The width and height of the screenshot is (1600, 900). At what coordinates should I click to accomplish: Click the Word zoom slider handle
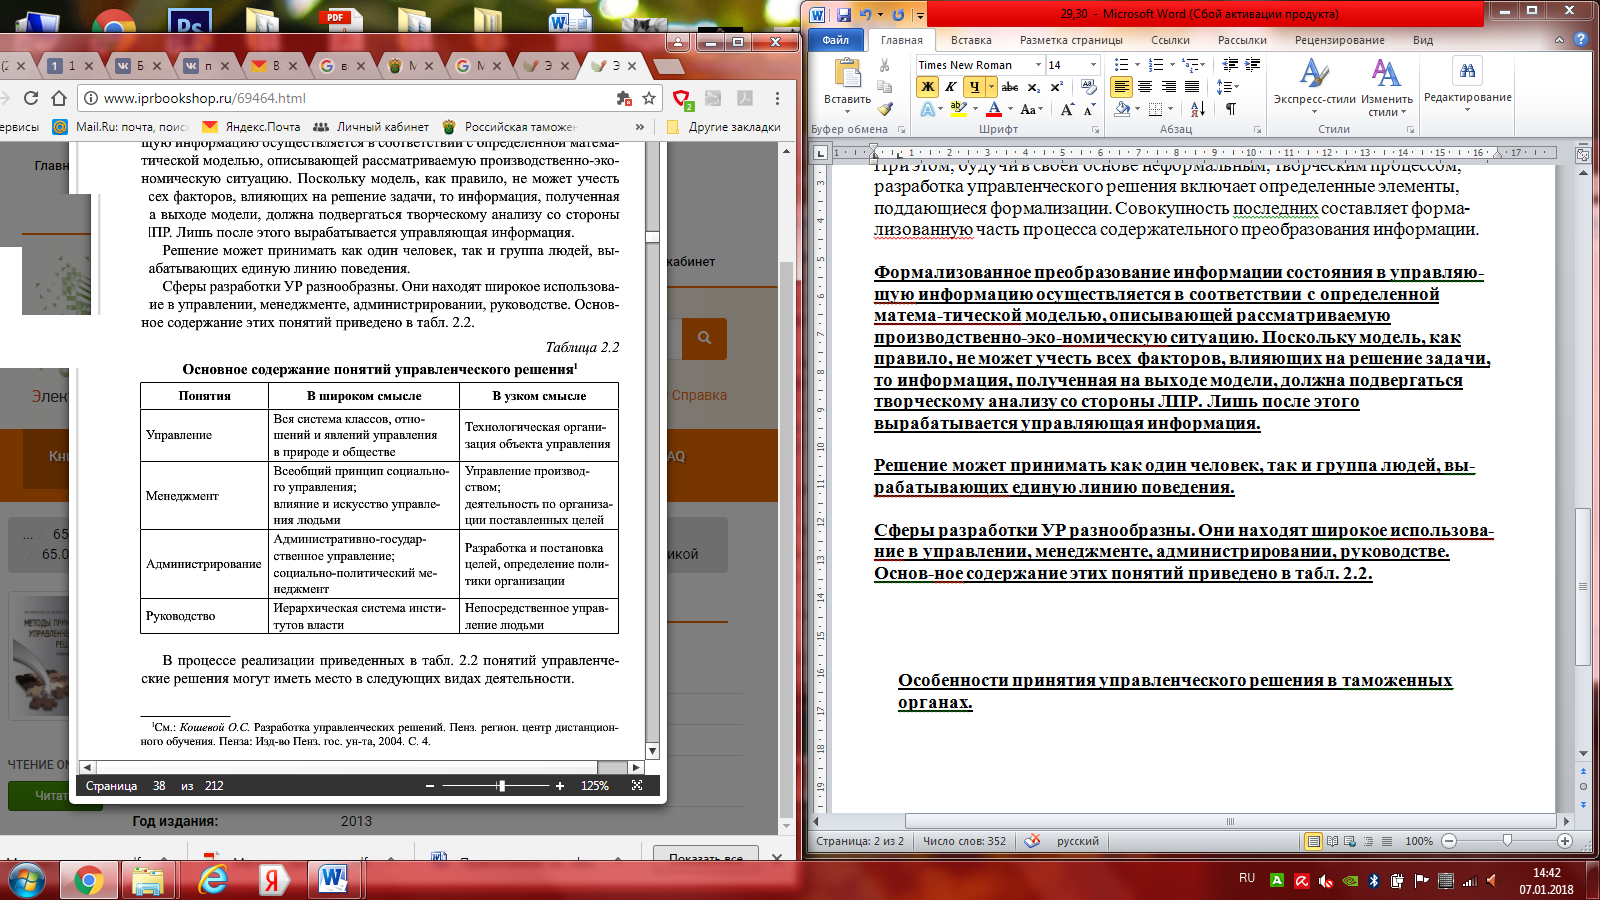tap(1507, 841)
